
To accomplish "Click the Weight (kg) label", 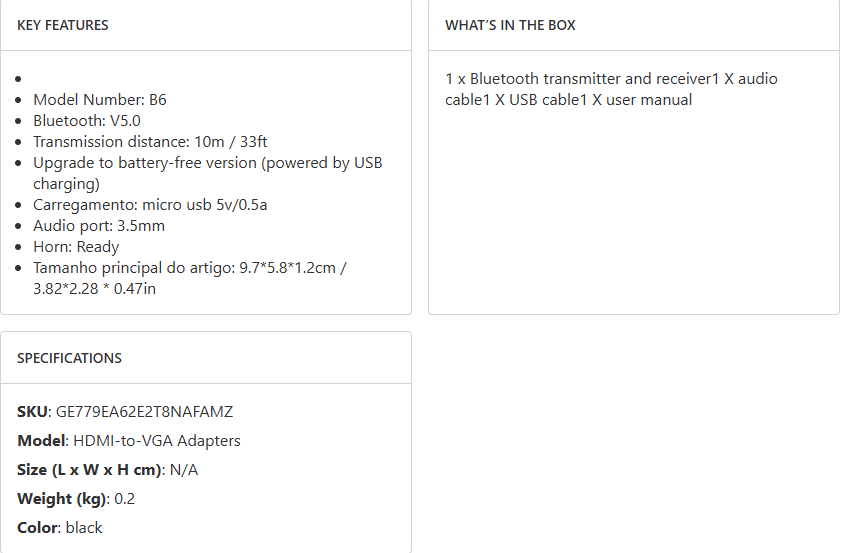I will pyautogui.click(x=61, y=498).
